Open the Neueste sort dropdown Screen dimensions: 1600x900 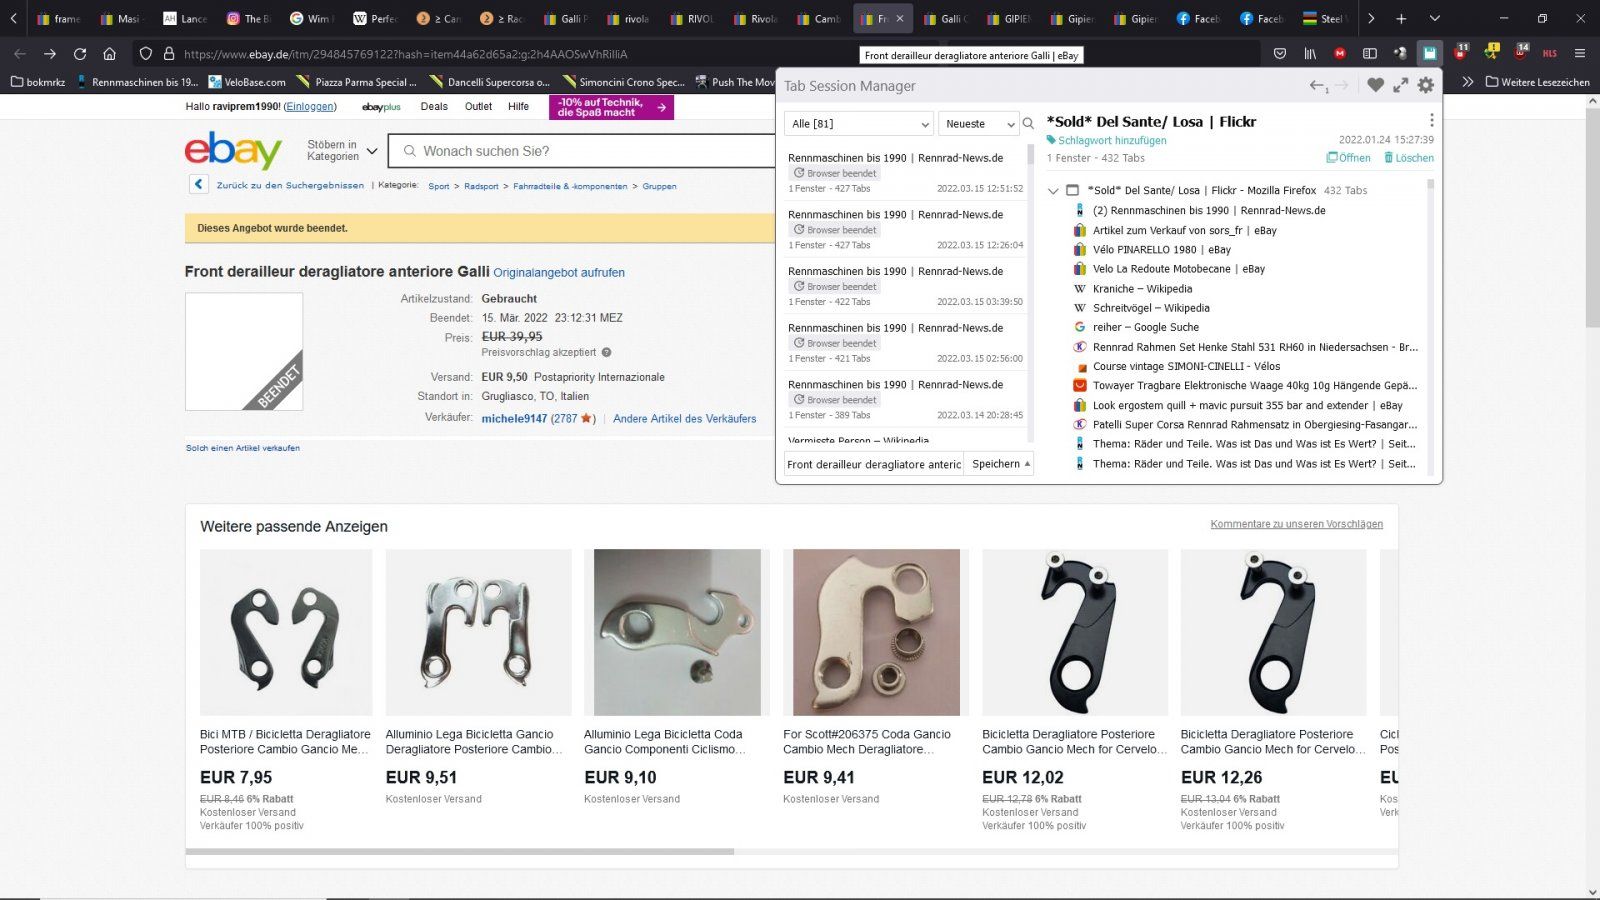(978, 124)
